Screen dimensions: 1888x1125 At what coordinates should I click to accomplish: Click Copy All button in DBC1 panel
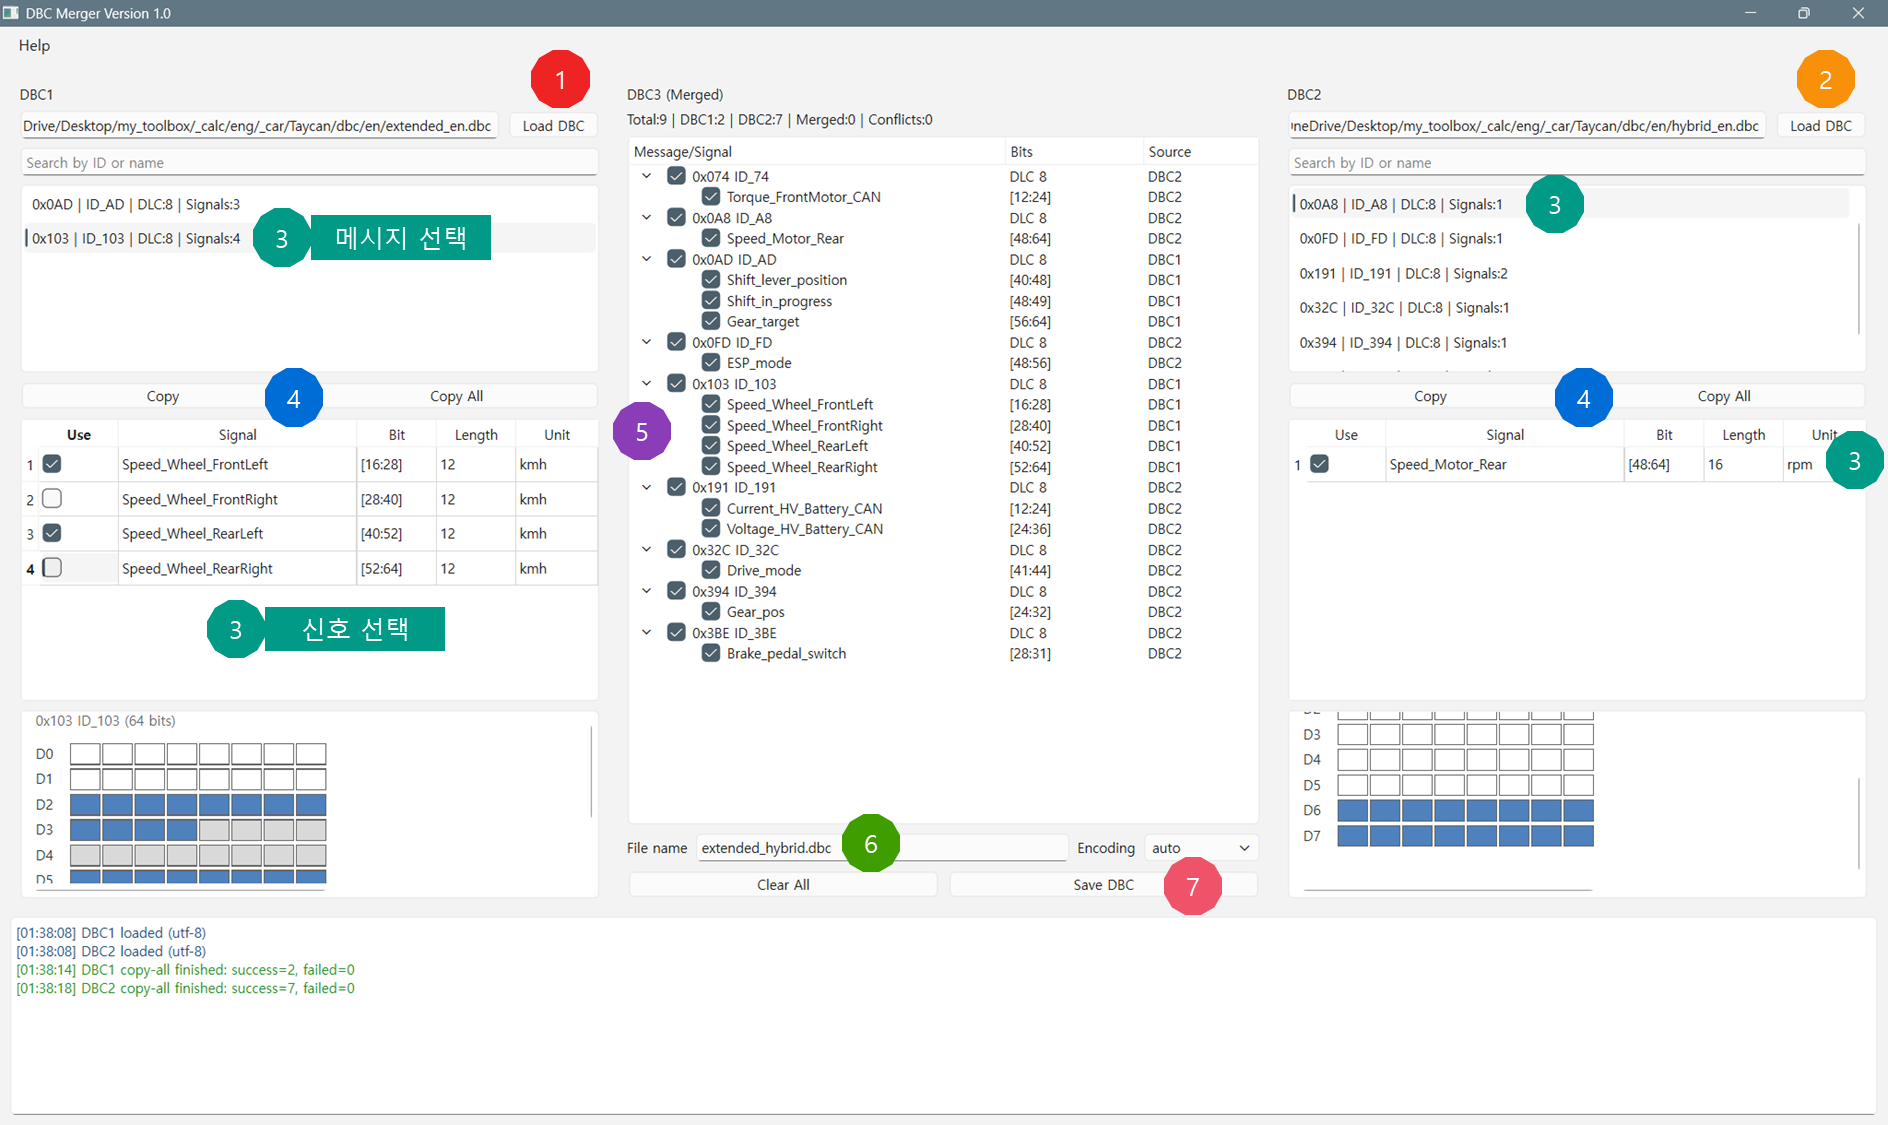(x=456, y=396)
